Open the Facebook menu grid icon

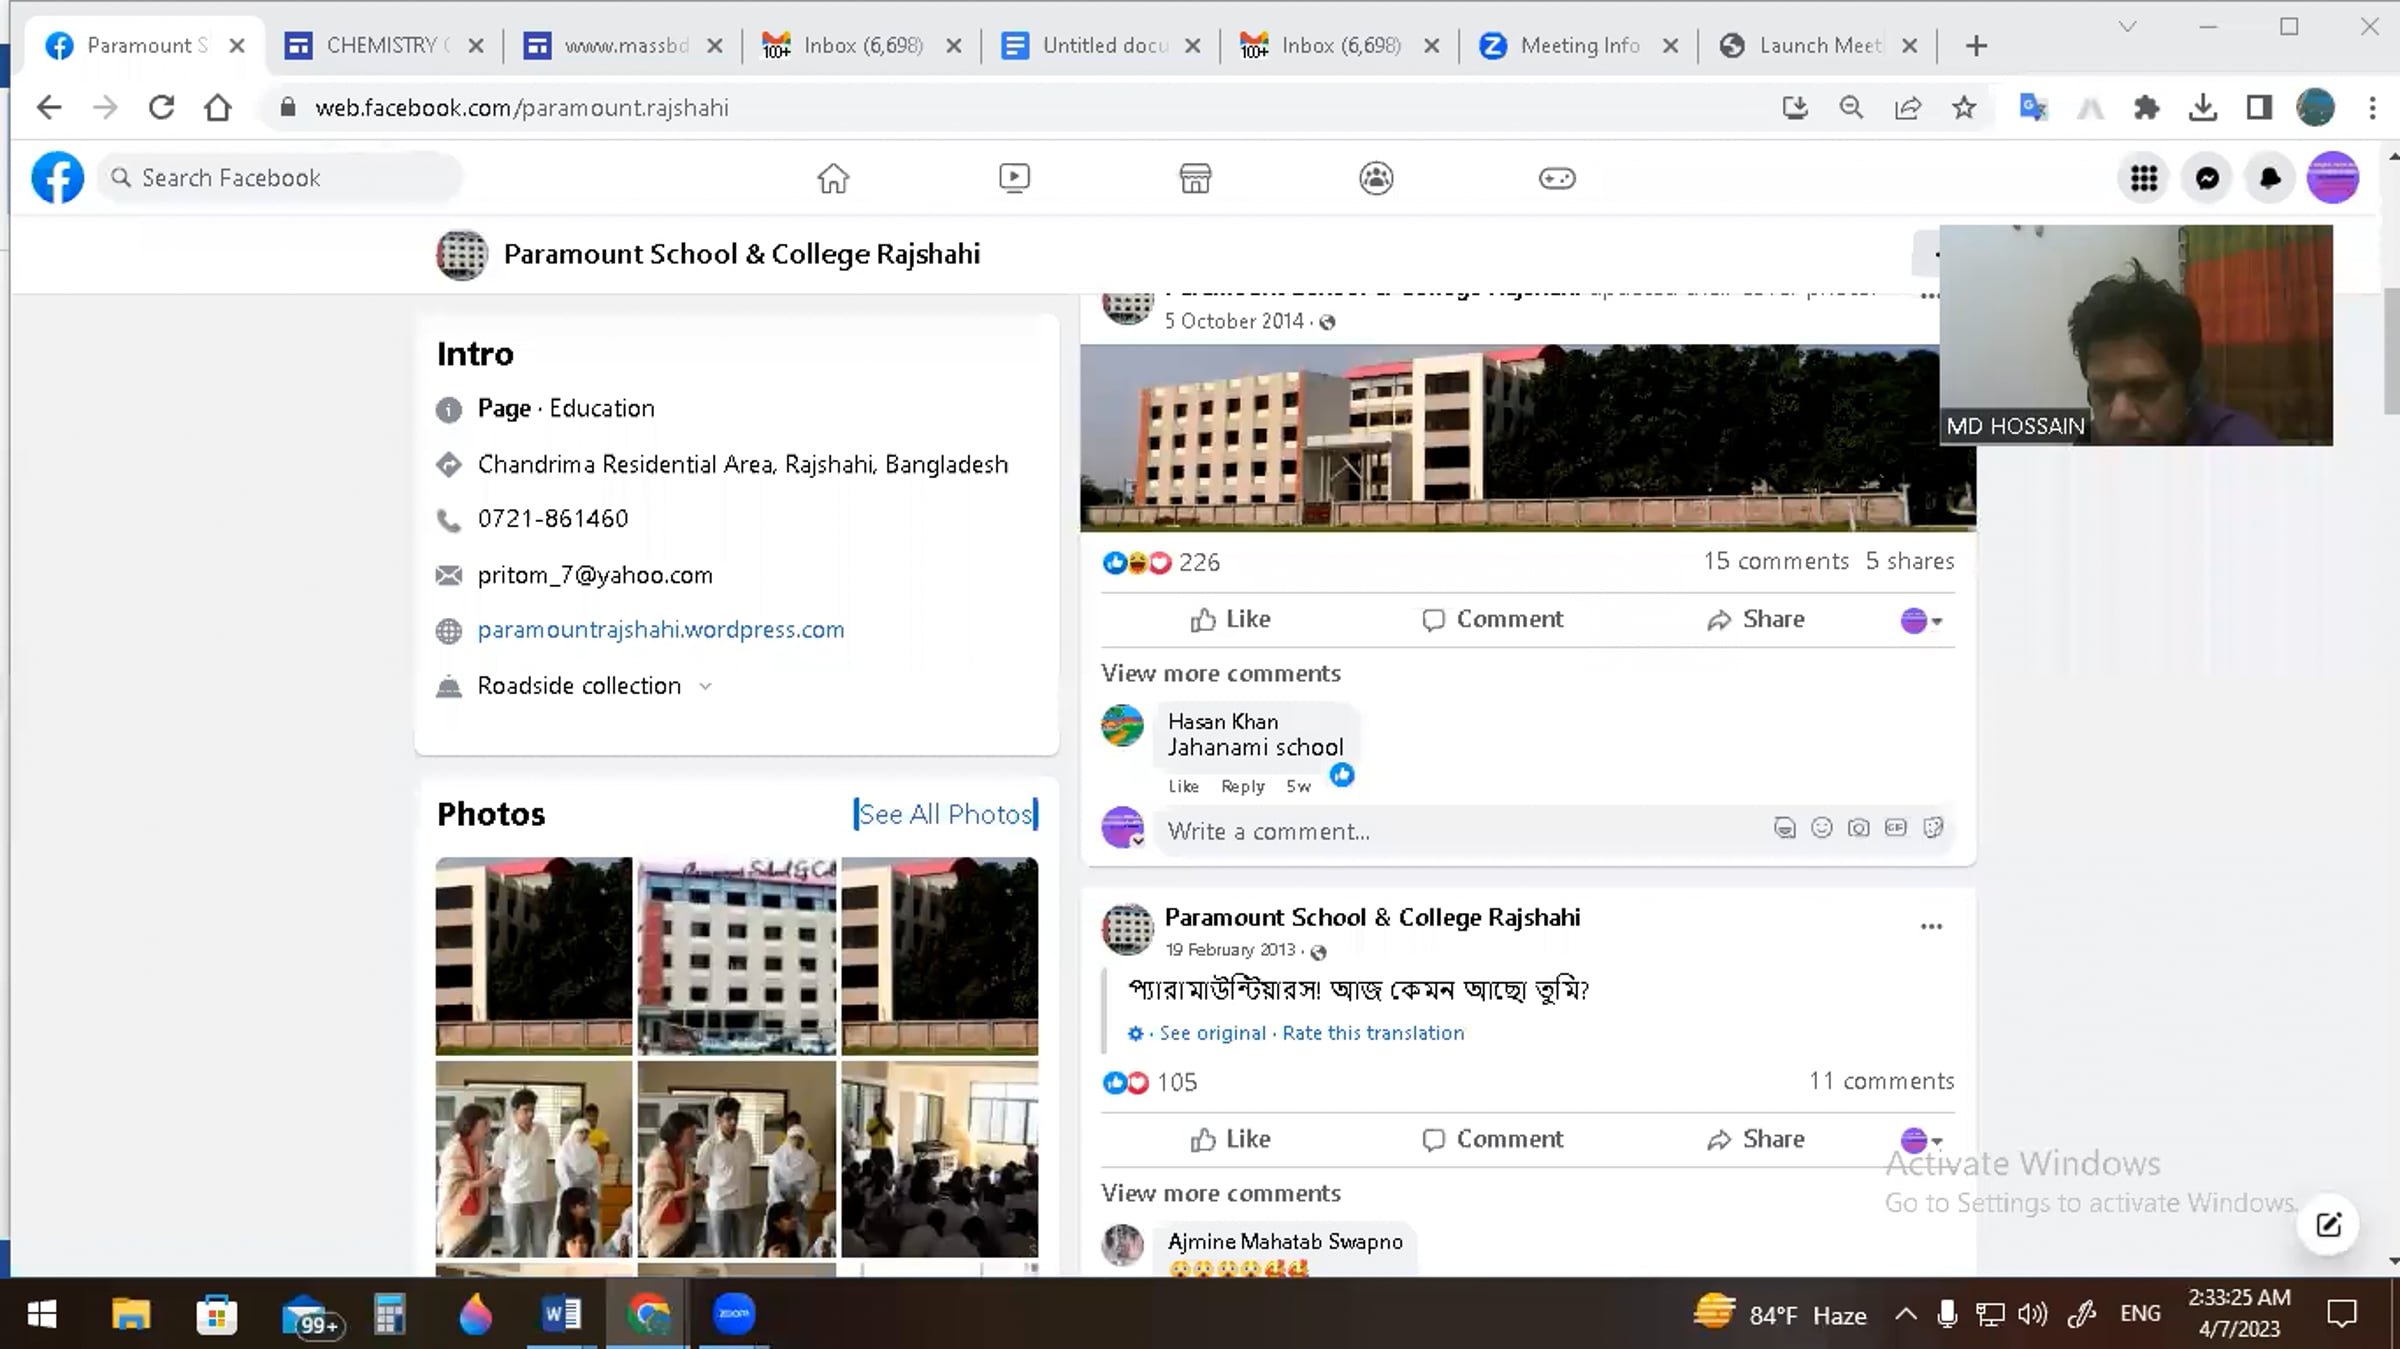2143,179
